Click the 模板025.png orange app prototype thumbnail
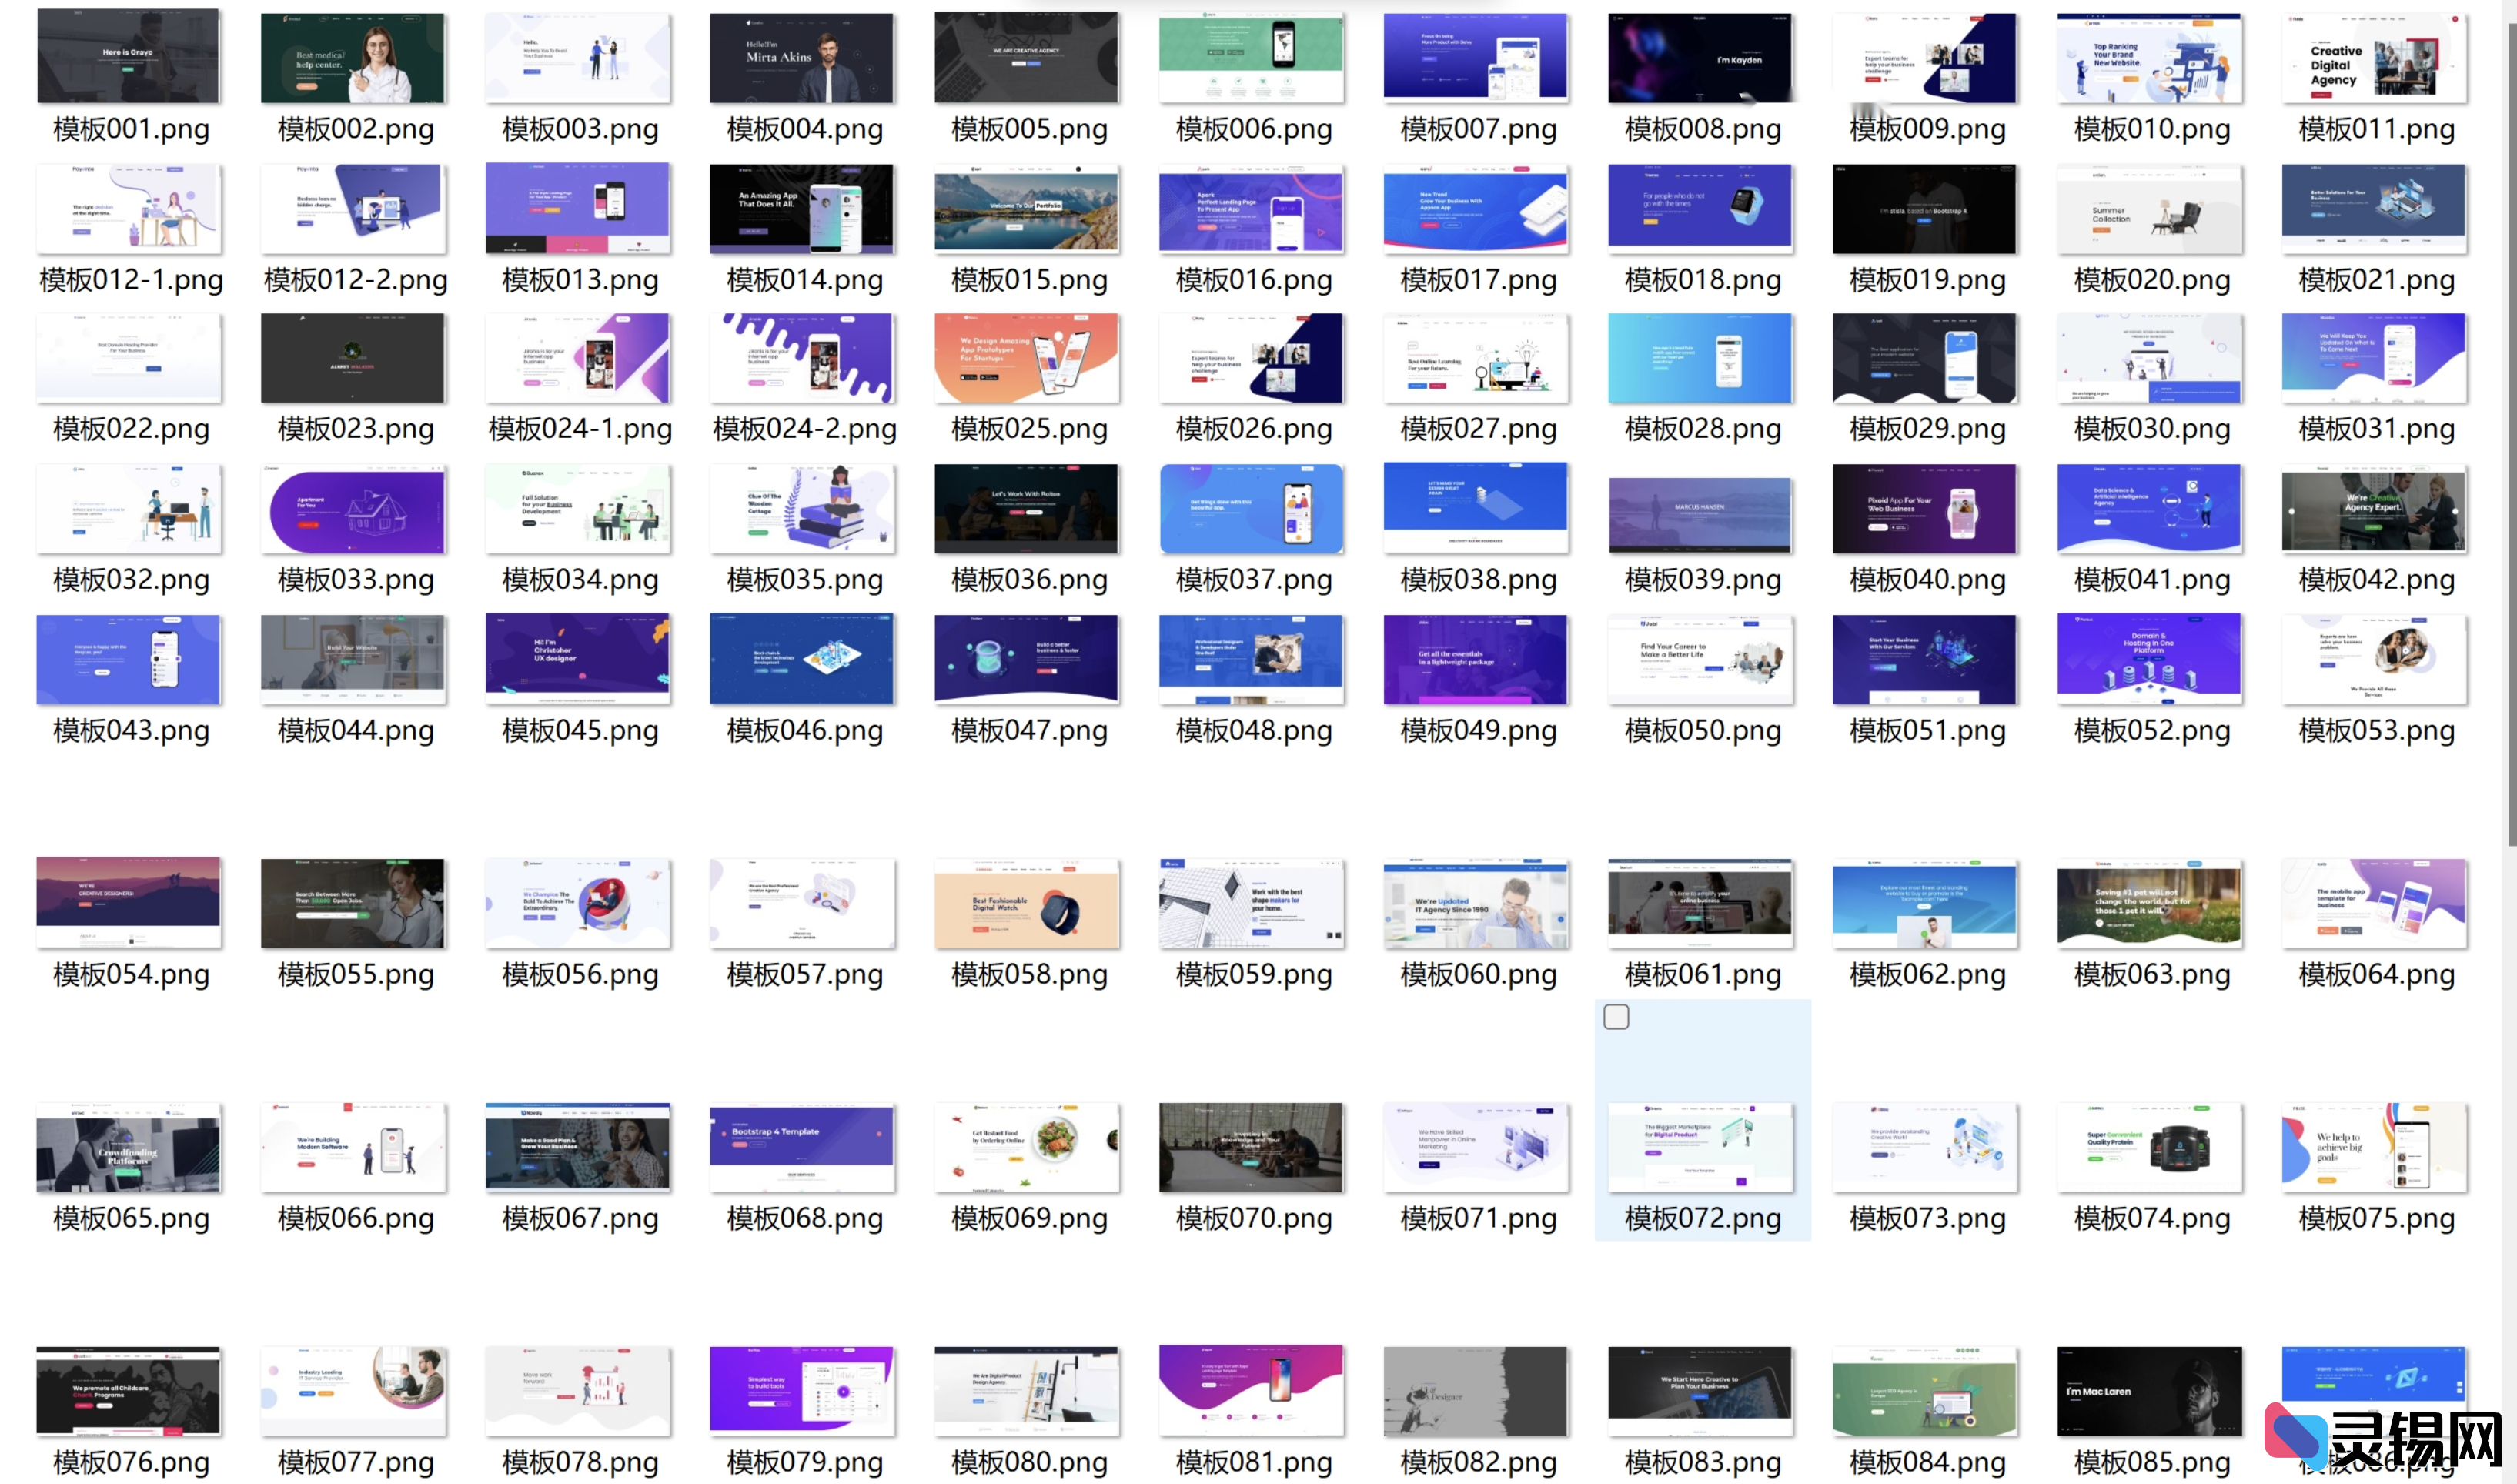This screenshot has height=1484, width=2517. pyautogui.click(x=1026, y=358)
